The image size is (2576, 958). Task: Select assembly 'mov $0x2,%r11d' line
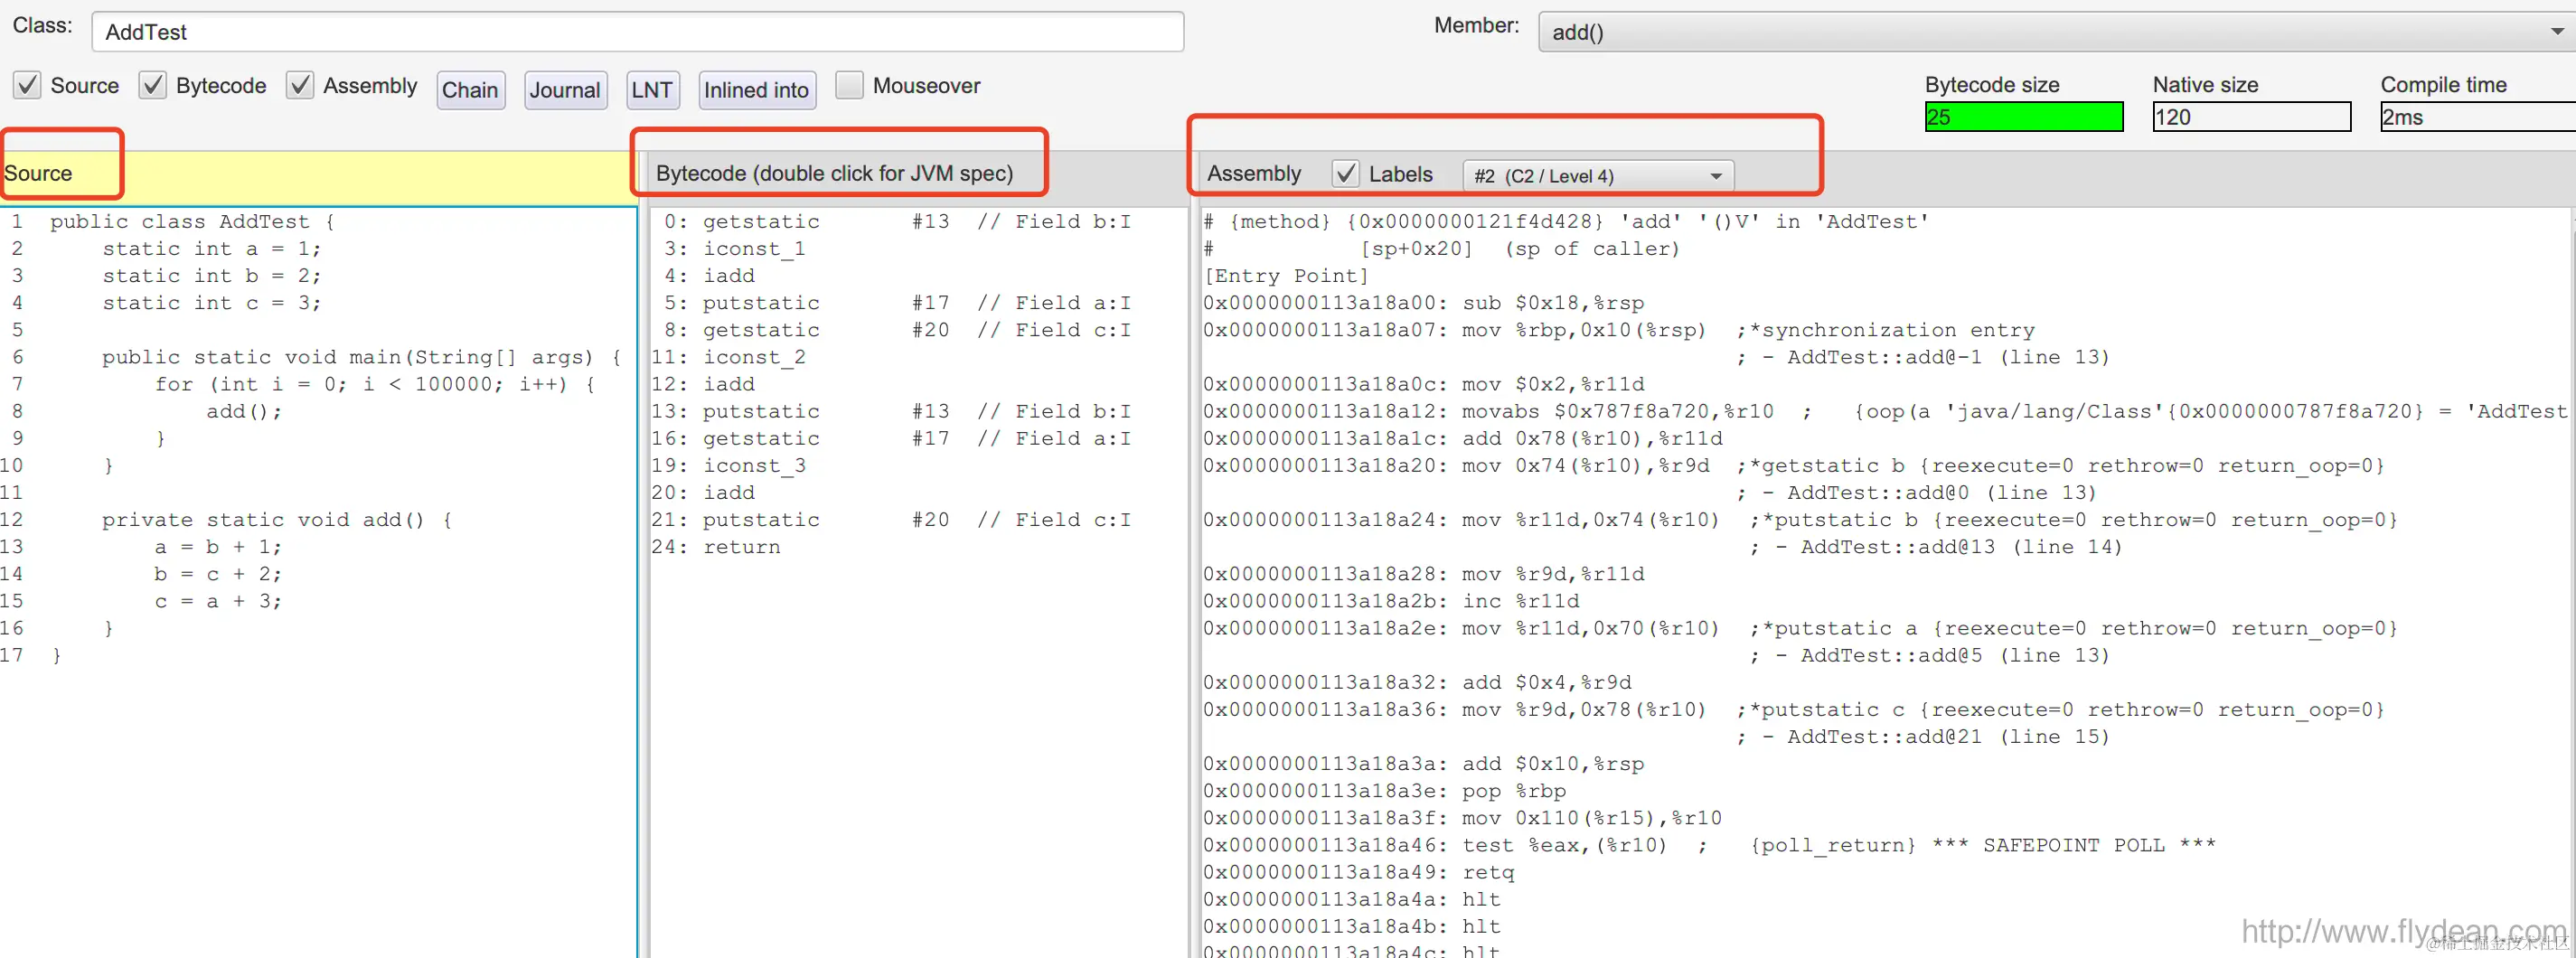click(1423, 384)
